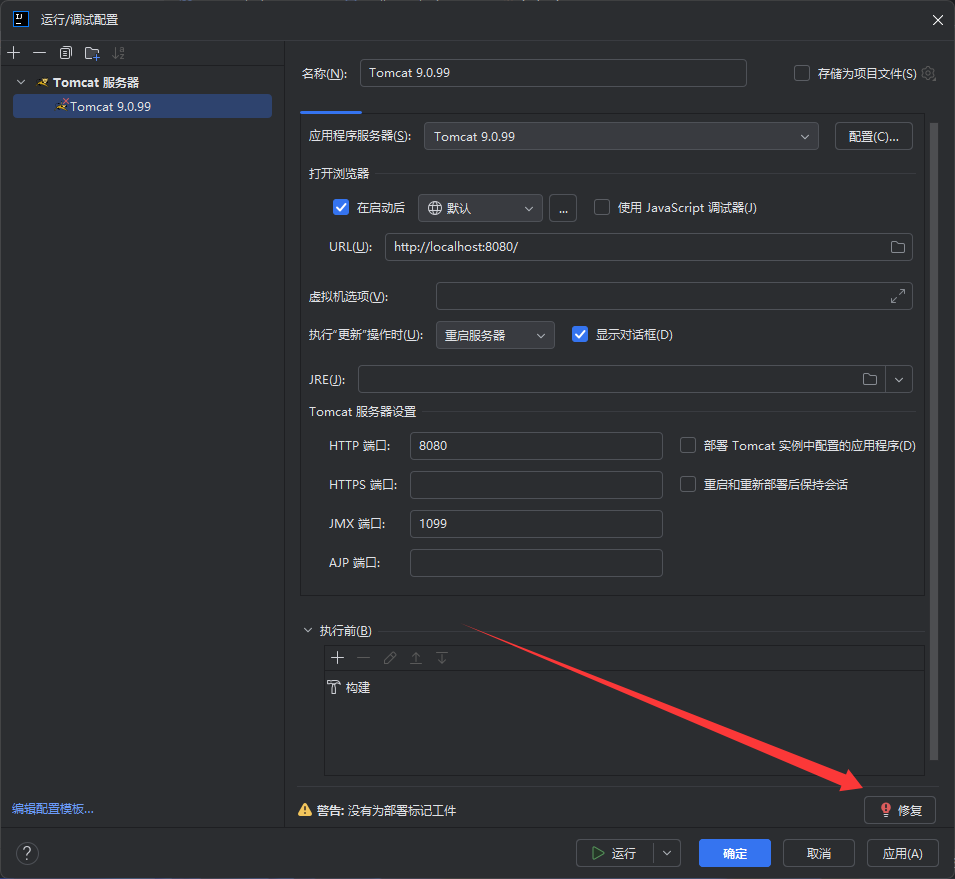
Task: Click the vertical scrollbar of settings panel
Action: (934, 441)
